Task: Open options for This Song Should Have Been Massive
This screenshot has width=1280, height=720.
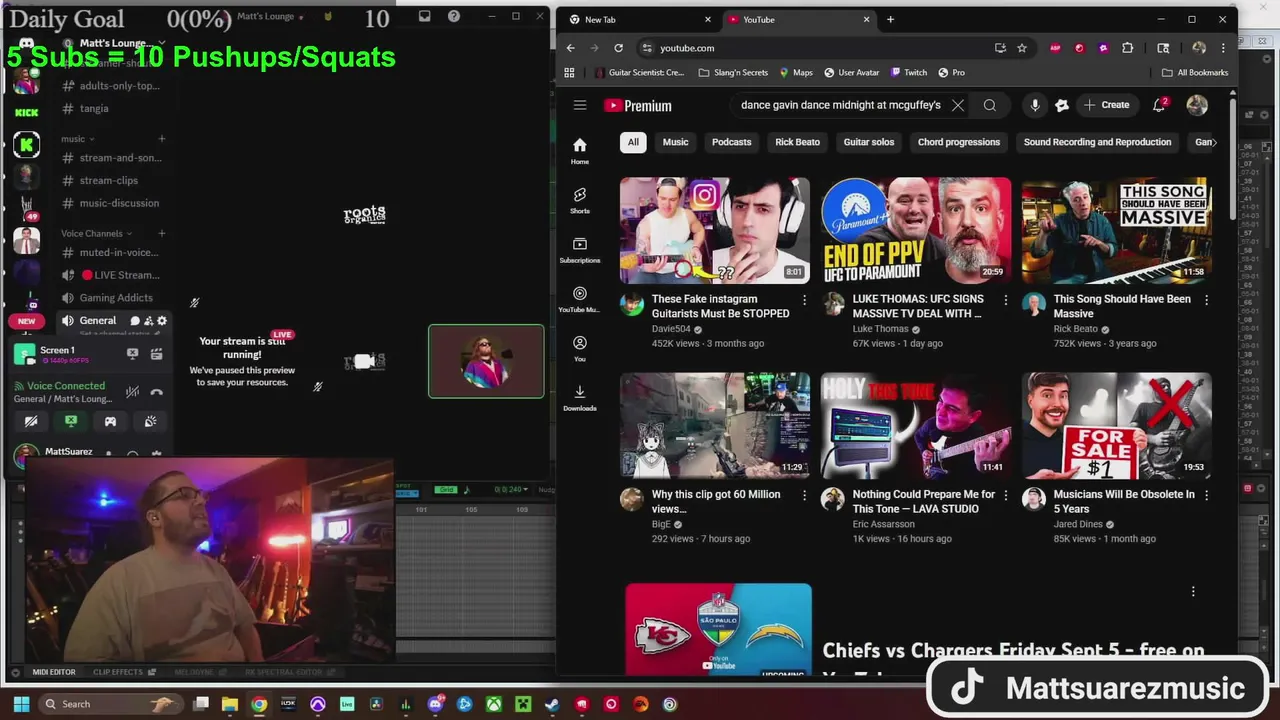Action: [x=1206, y=300]
